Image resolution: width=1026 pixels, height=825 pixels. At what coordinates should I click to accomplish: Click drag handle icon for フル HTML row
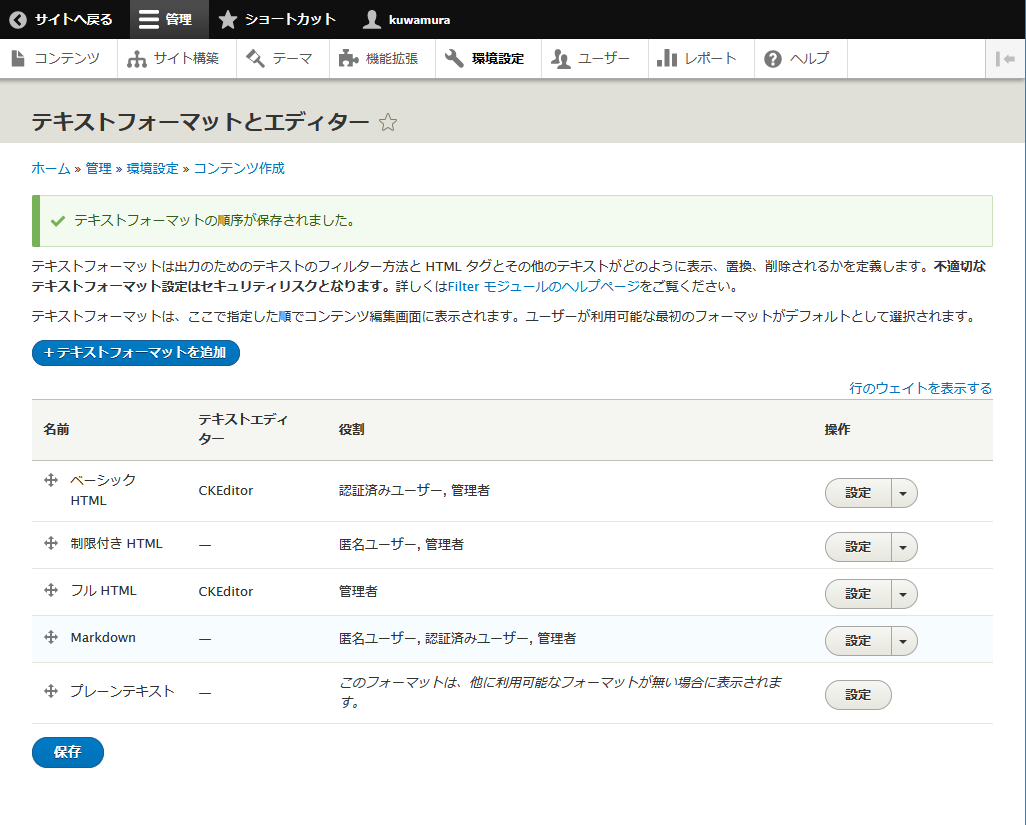51,590
